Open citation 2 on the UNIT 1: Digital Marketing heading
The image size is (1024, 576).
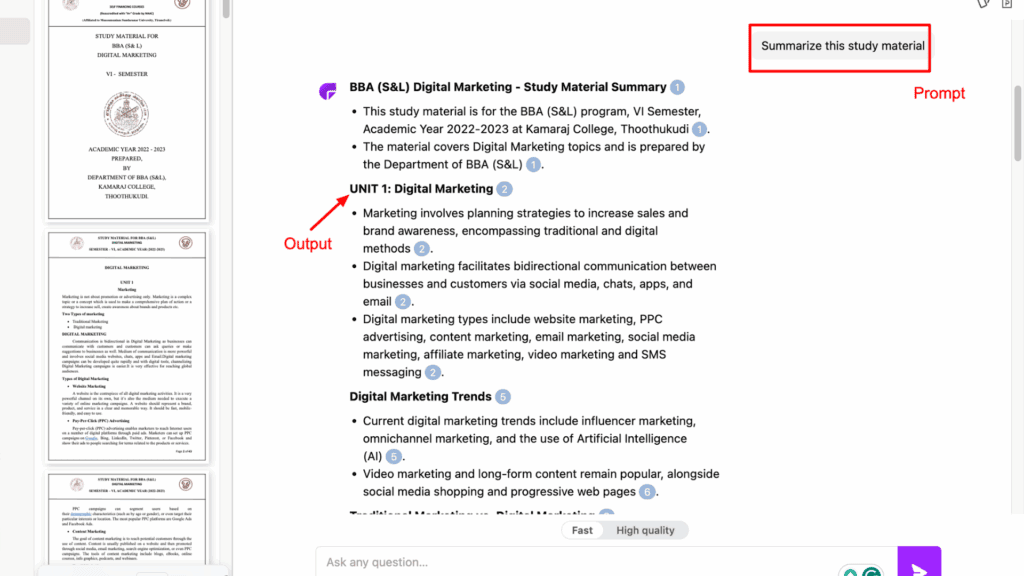point(504,188)
